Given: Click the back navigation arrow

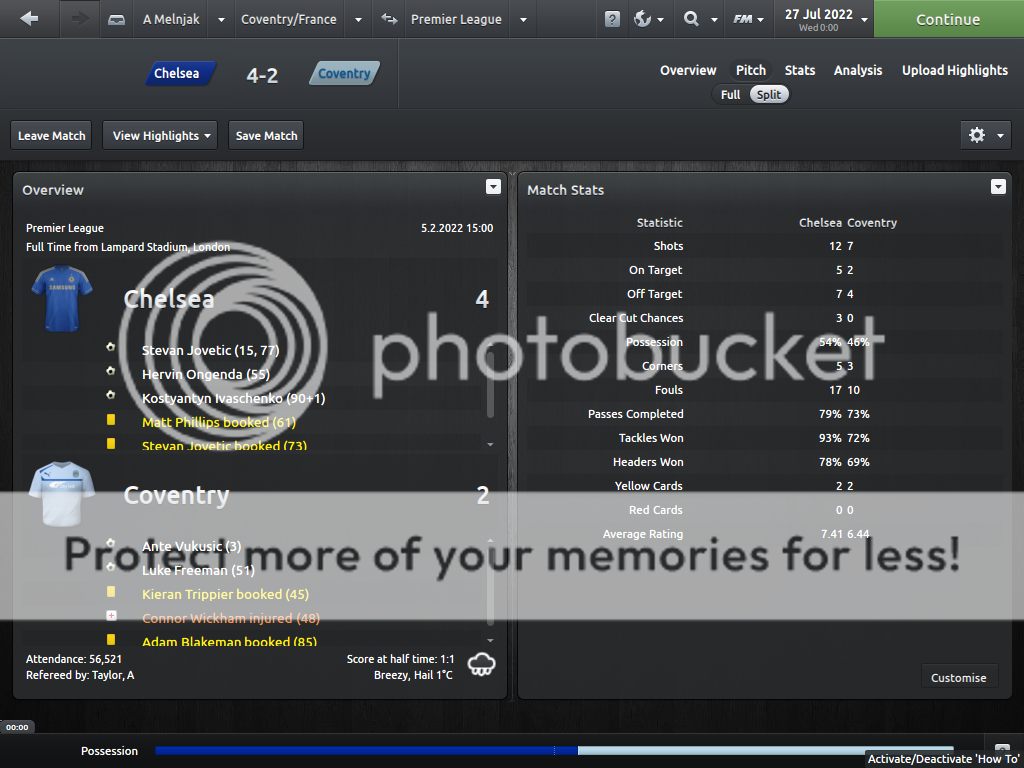Looking at the screenshot, I should click(x=29, y=19).
